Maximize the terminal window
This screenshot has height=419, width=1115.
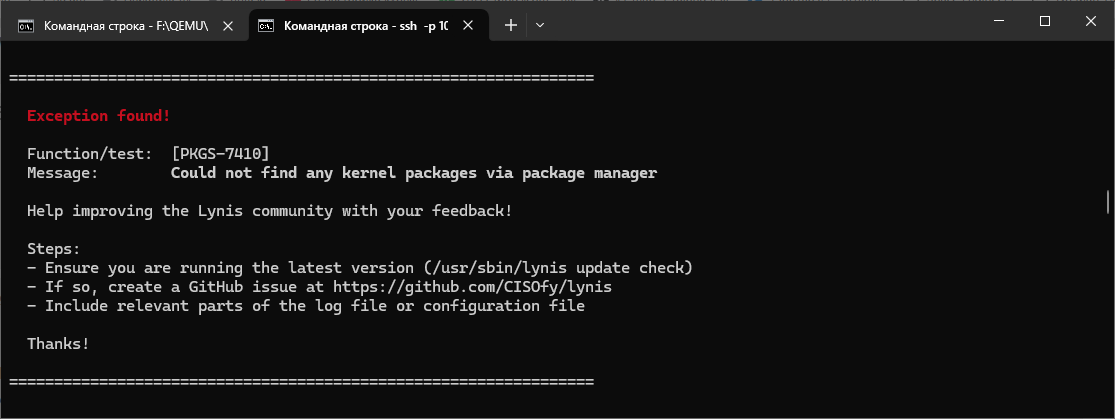click(x=1044, y=21)
